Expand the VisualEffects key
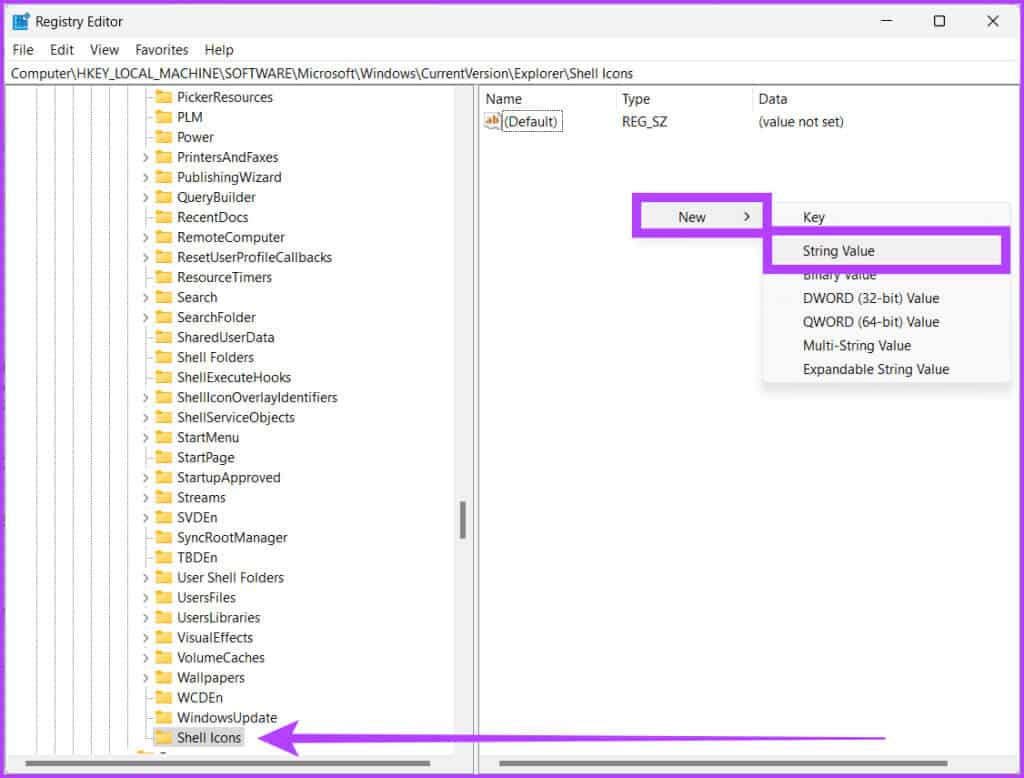The height and width of the screenshot is (778, 1024). tap(146, 638)
